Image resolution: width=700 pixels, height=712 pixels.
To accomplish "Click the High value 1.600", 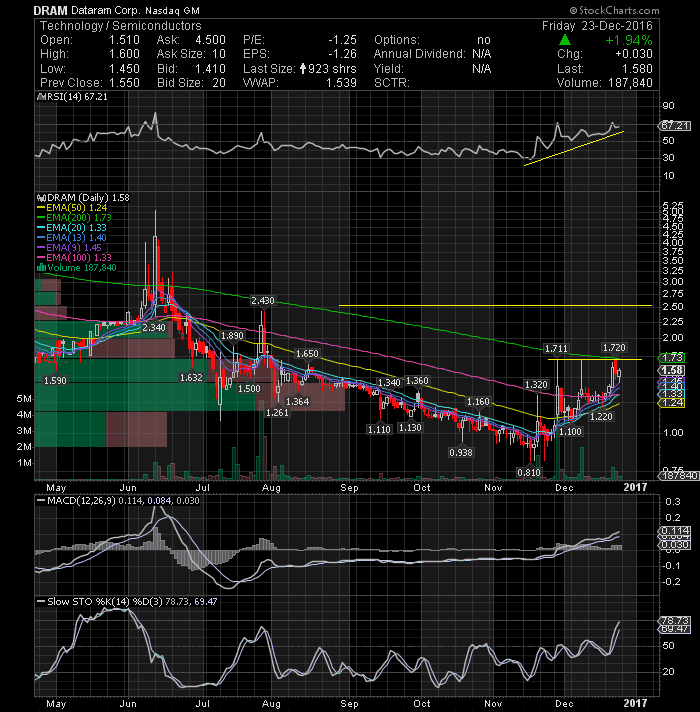I will click(124, 54).
